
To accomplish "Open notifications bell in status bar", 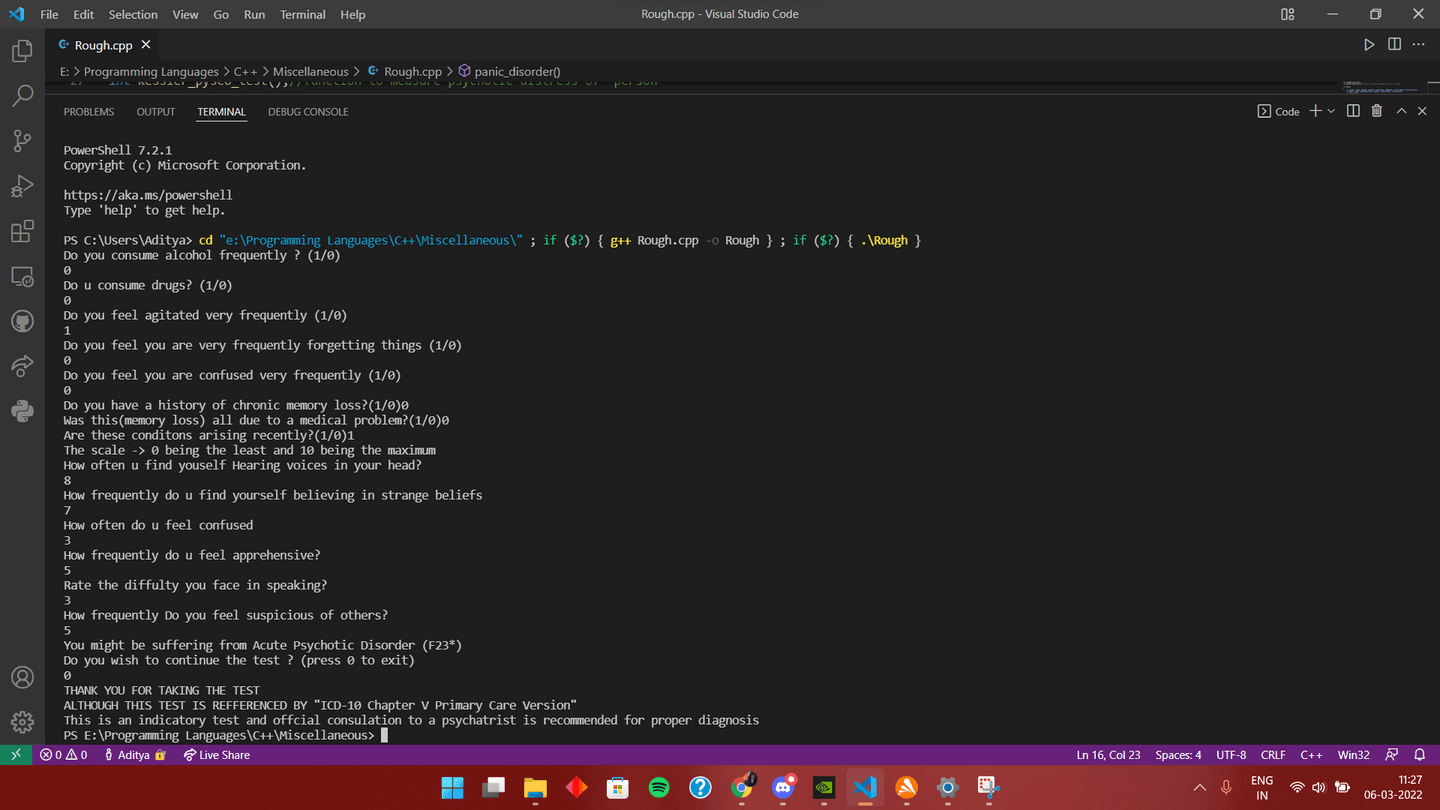I will pyautogui.click(x=1419, y=755).
